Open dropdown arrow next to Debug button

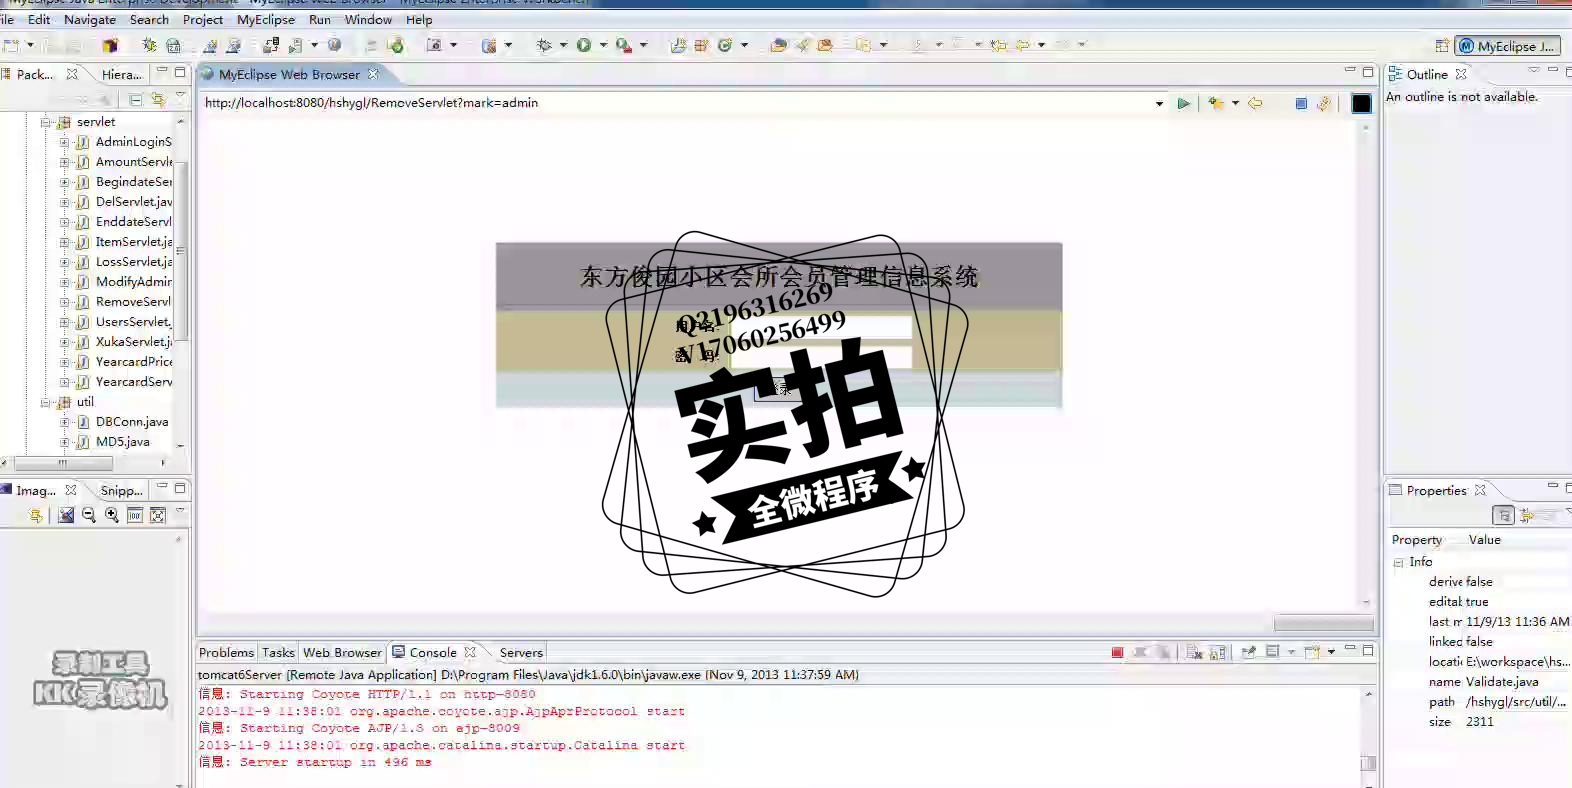[563, 45]
